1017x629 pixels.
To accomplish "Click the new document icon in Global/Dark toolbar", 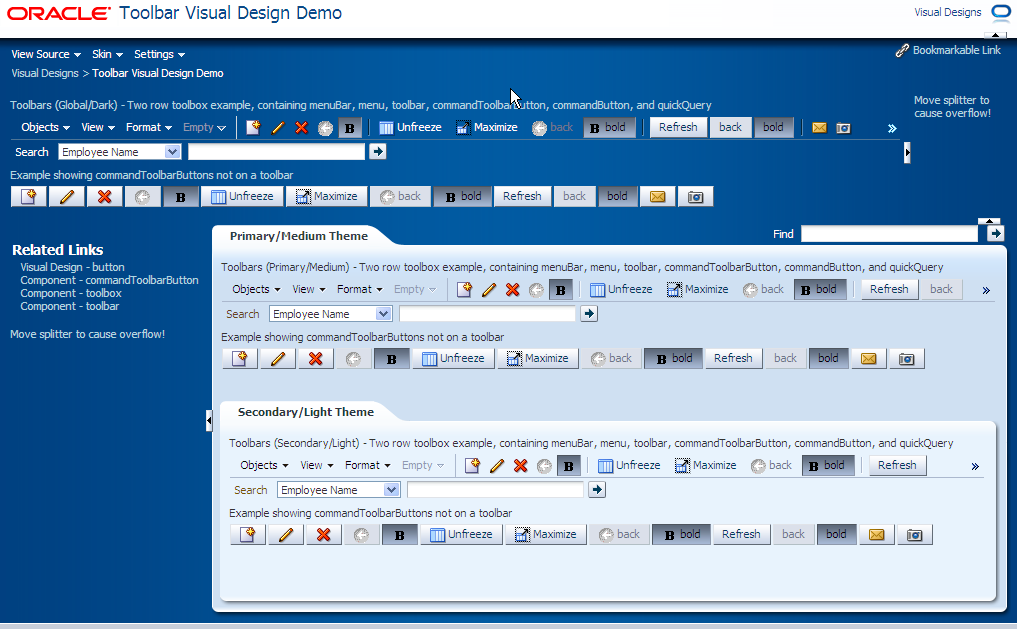I will 254,128.
